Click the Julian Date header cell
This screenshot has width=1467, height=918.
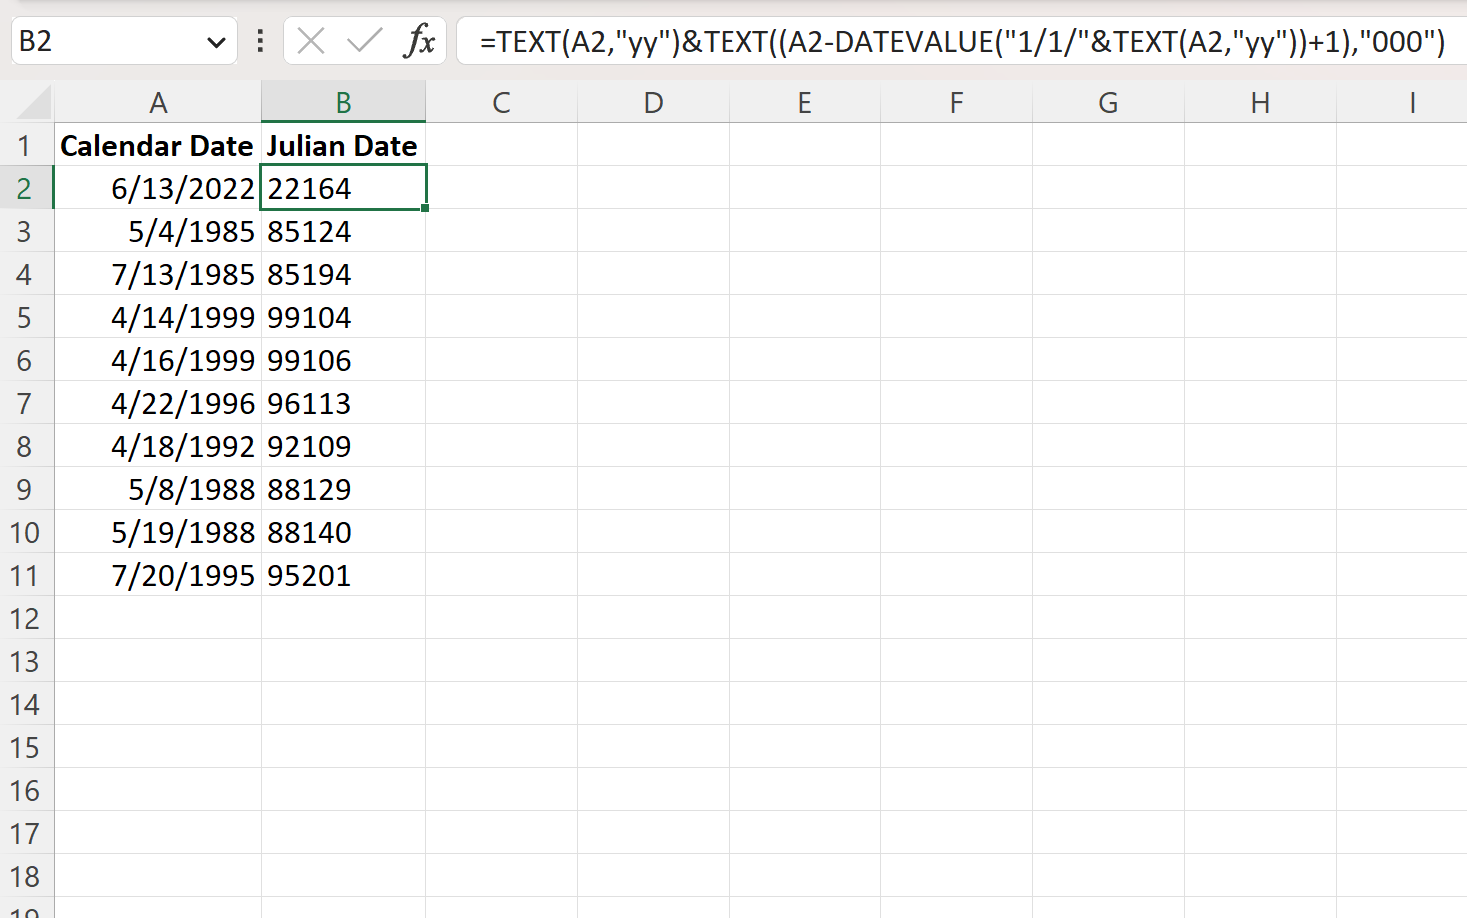341,144
